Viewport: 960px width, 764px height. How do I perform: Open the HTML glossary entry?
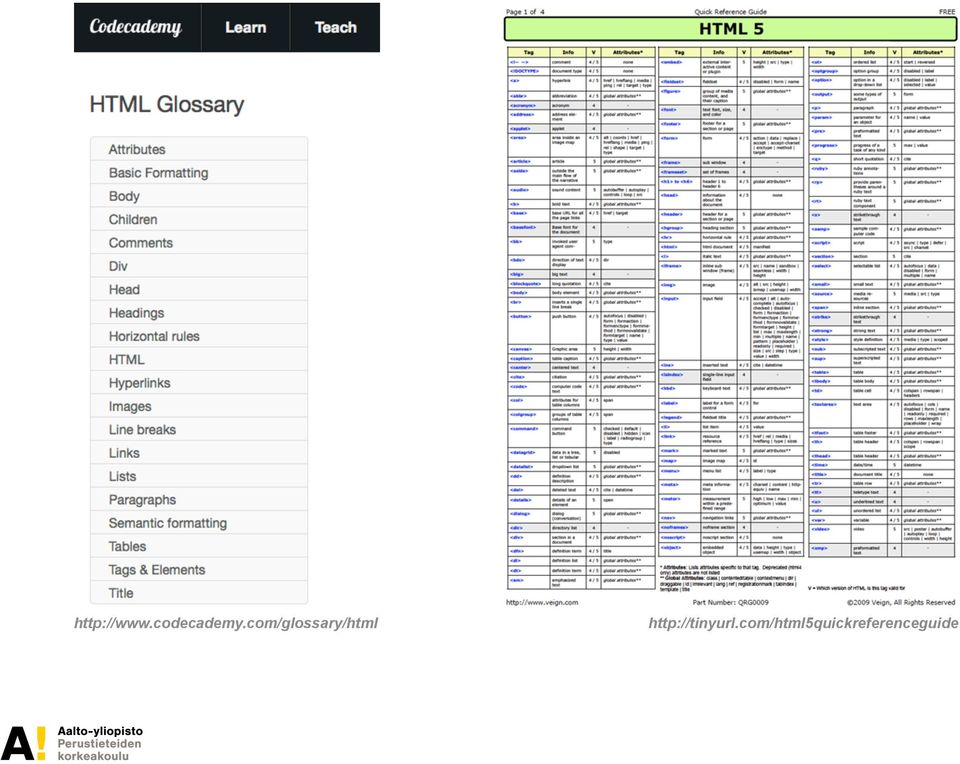click(x=199, y=359)
